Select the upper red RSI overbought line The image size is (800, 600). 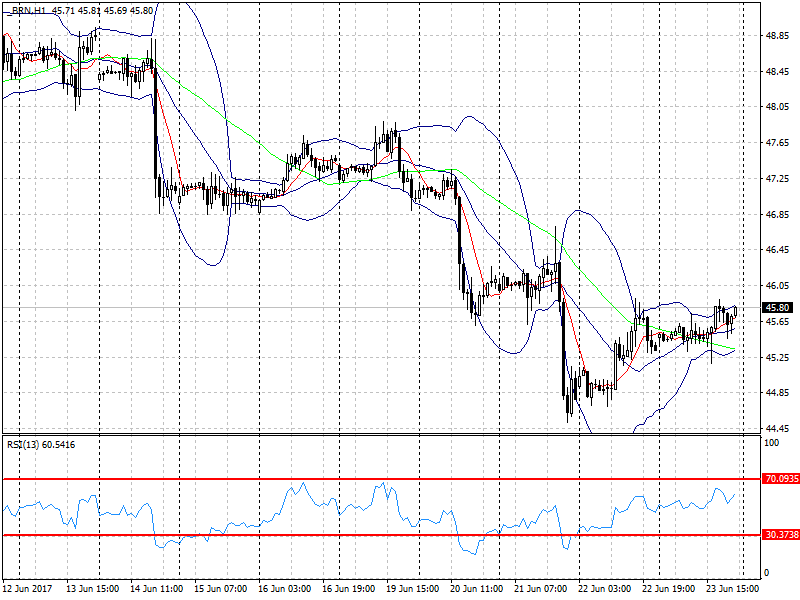[x=380, y=479]
